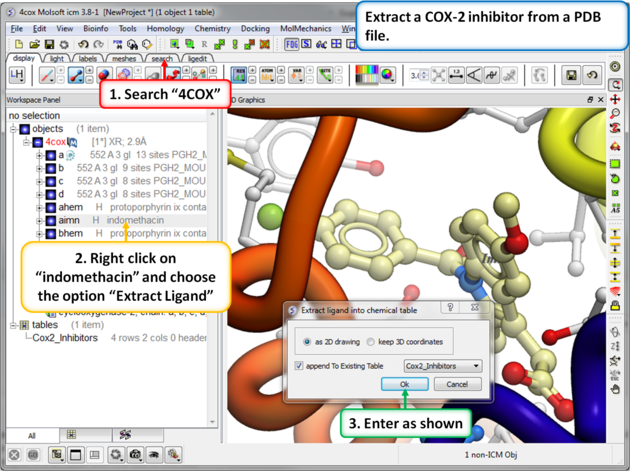Viewport: 630px width, 471px height.
Task: Select the 'keep 3D coordinates' radio button
Action: click(x=370, y=342)
